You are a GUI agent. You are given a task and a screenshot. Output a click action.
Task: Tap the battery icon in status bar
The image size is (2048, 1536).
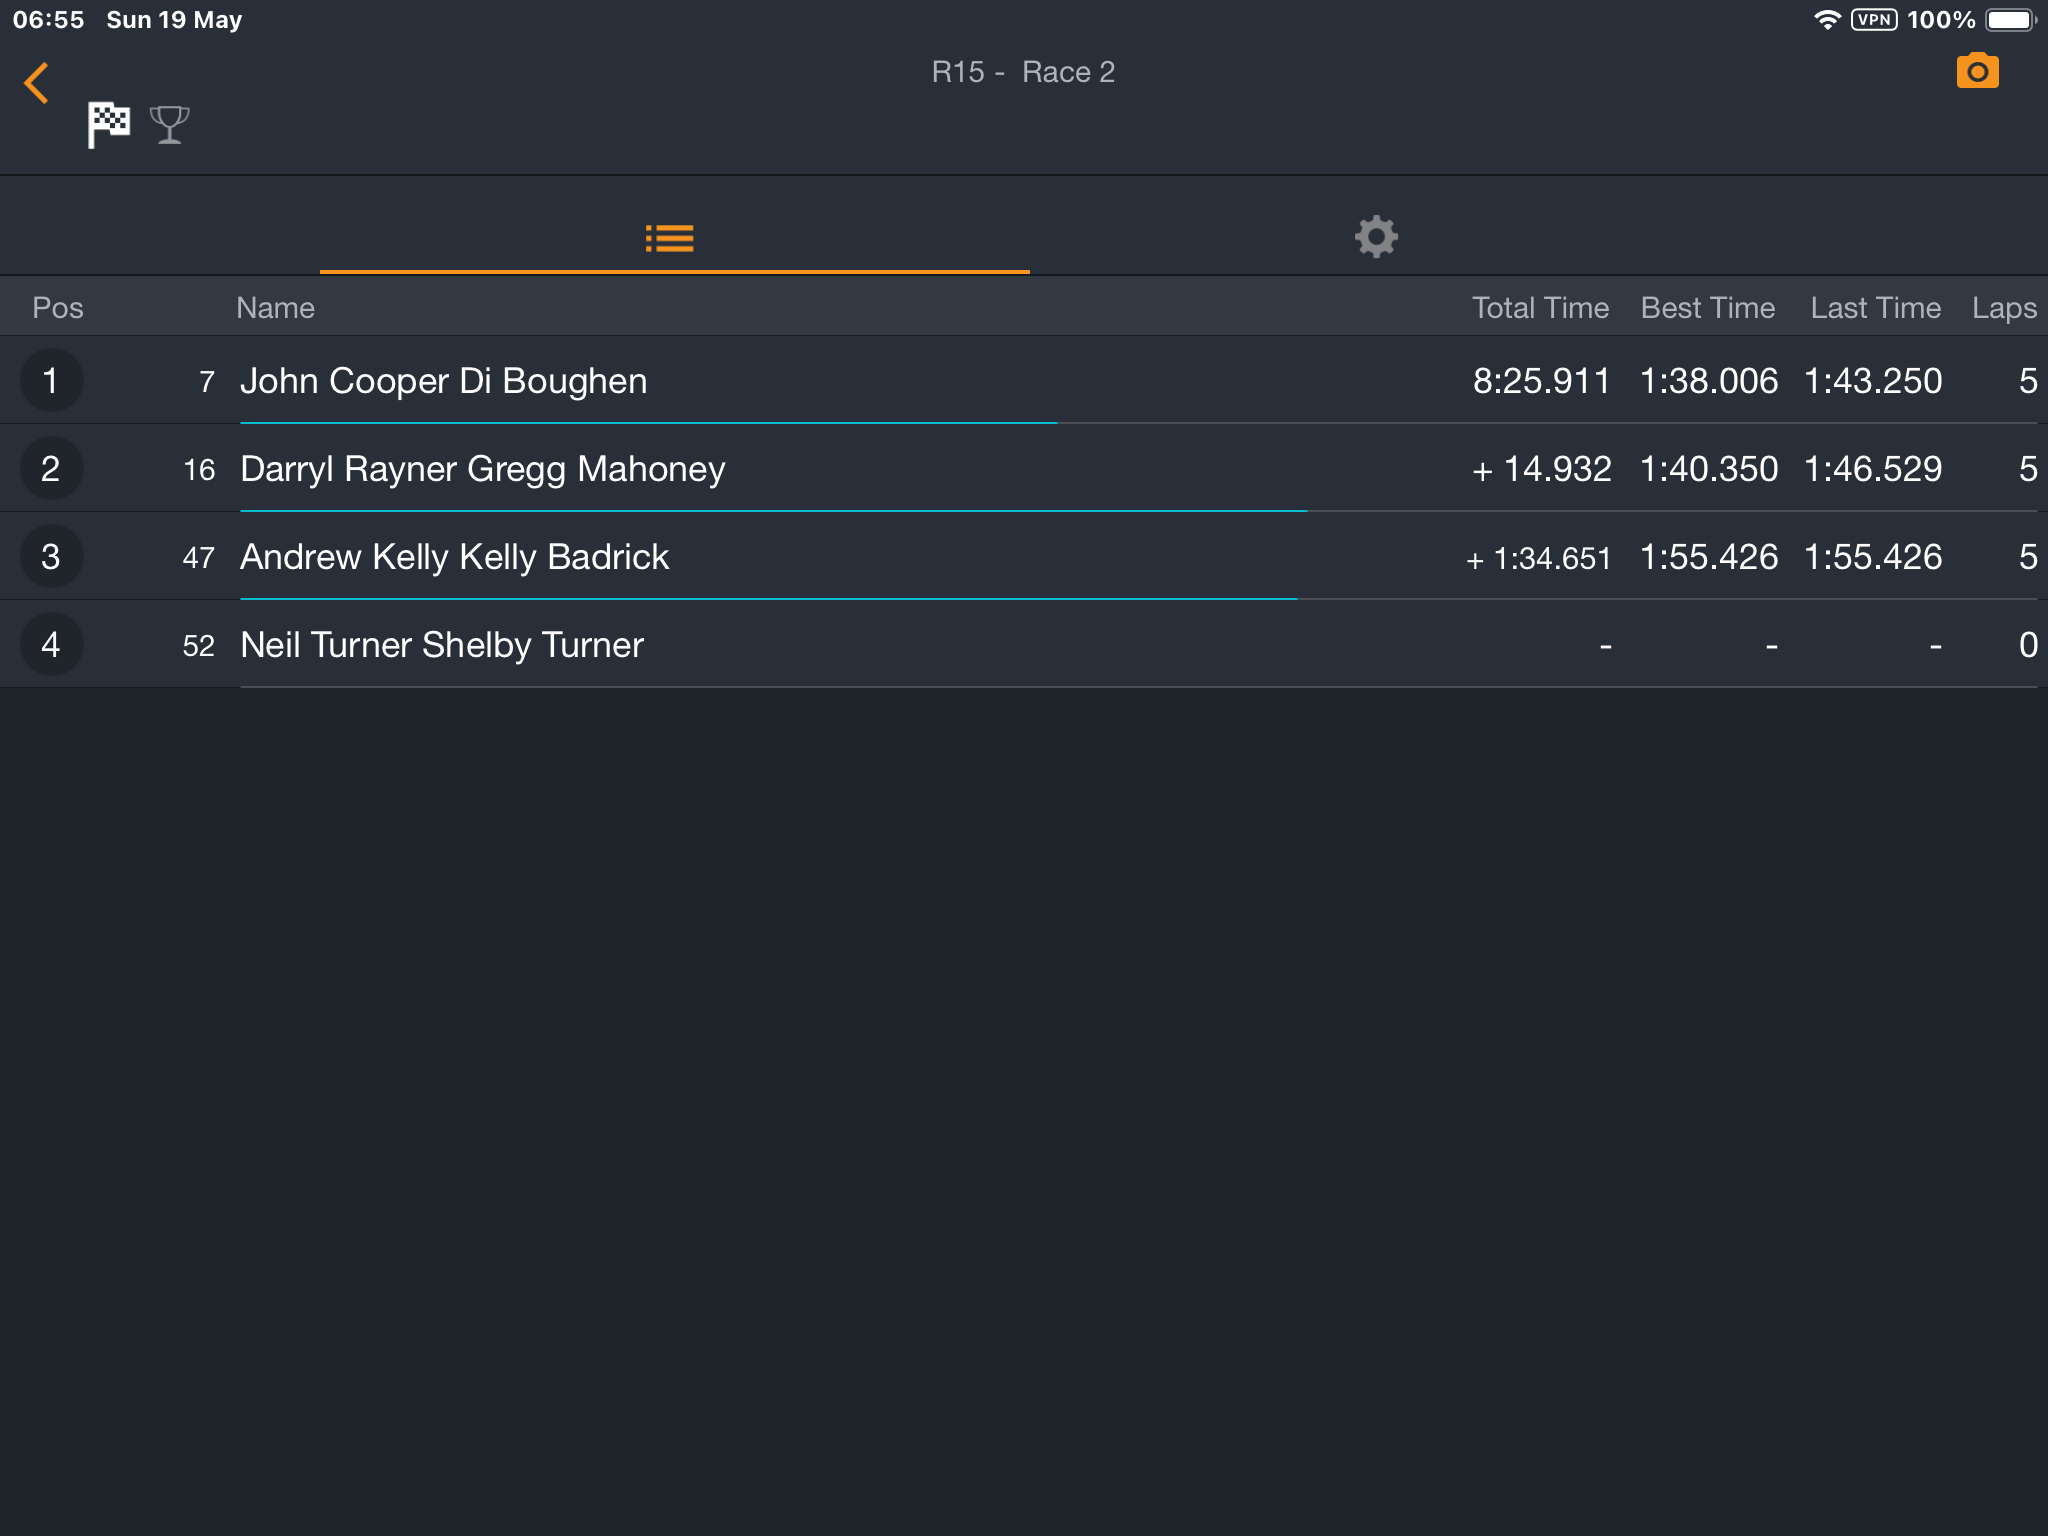tap(2010, 20)
